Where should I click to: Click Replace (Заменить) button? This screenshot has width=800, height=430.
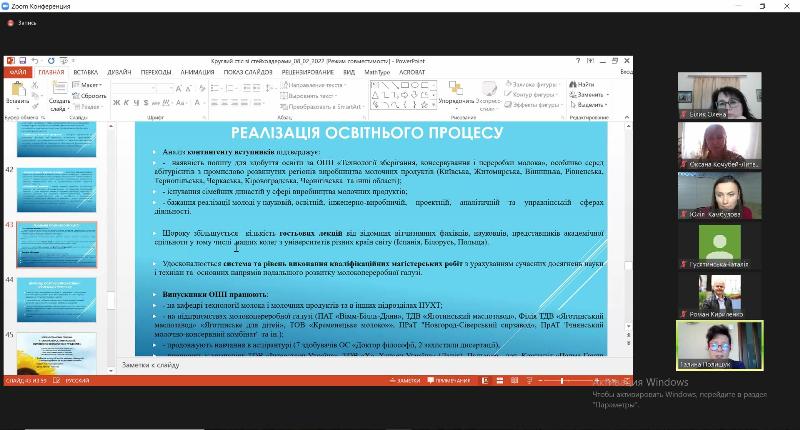point(589,94)
